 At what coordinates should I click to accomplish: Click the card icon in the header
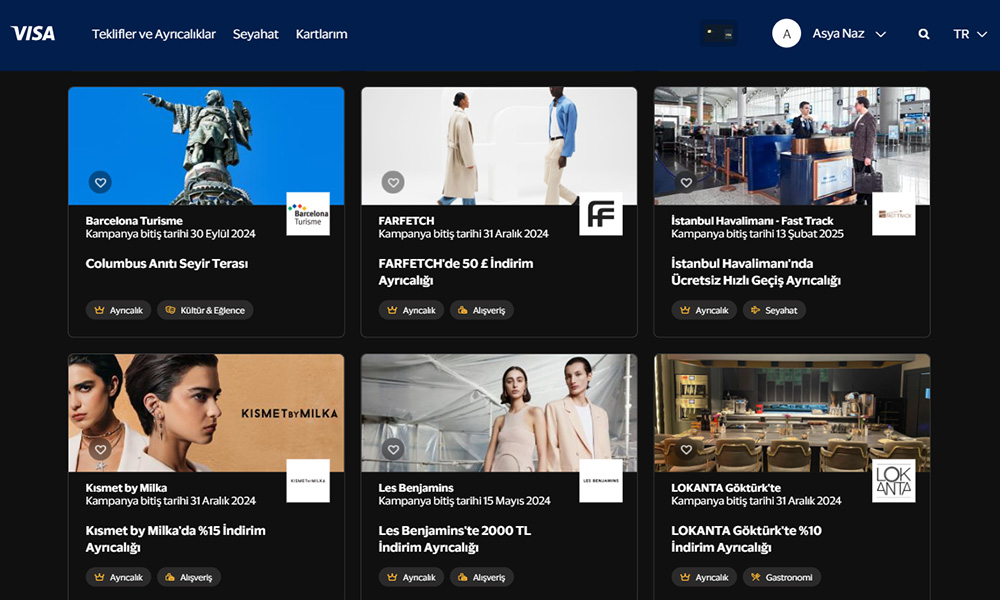(x=718, y=34)
